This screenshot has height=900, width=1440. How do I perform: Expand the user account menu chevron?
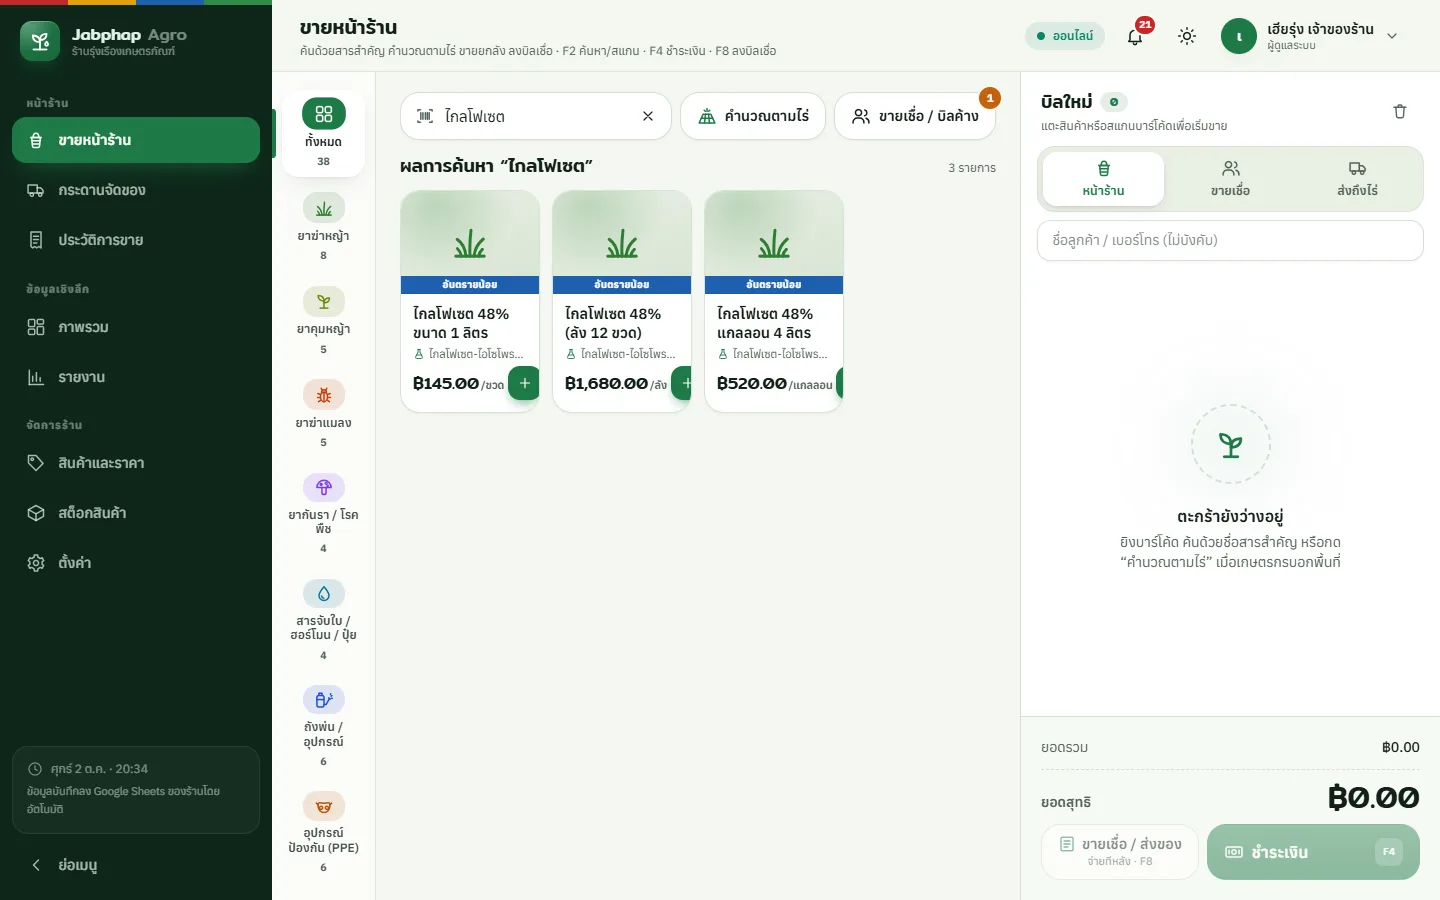1392,36
